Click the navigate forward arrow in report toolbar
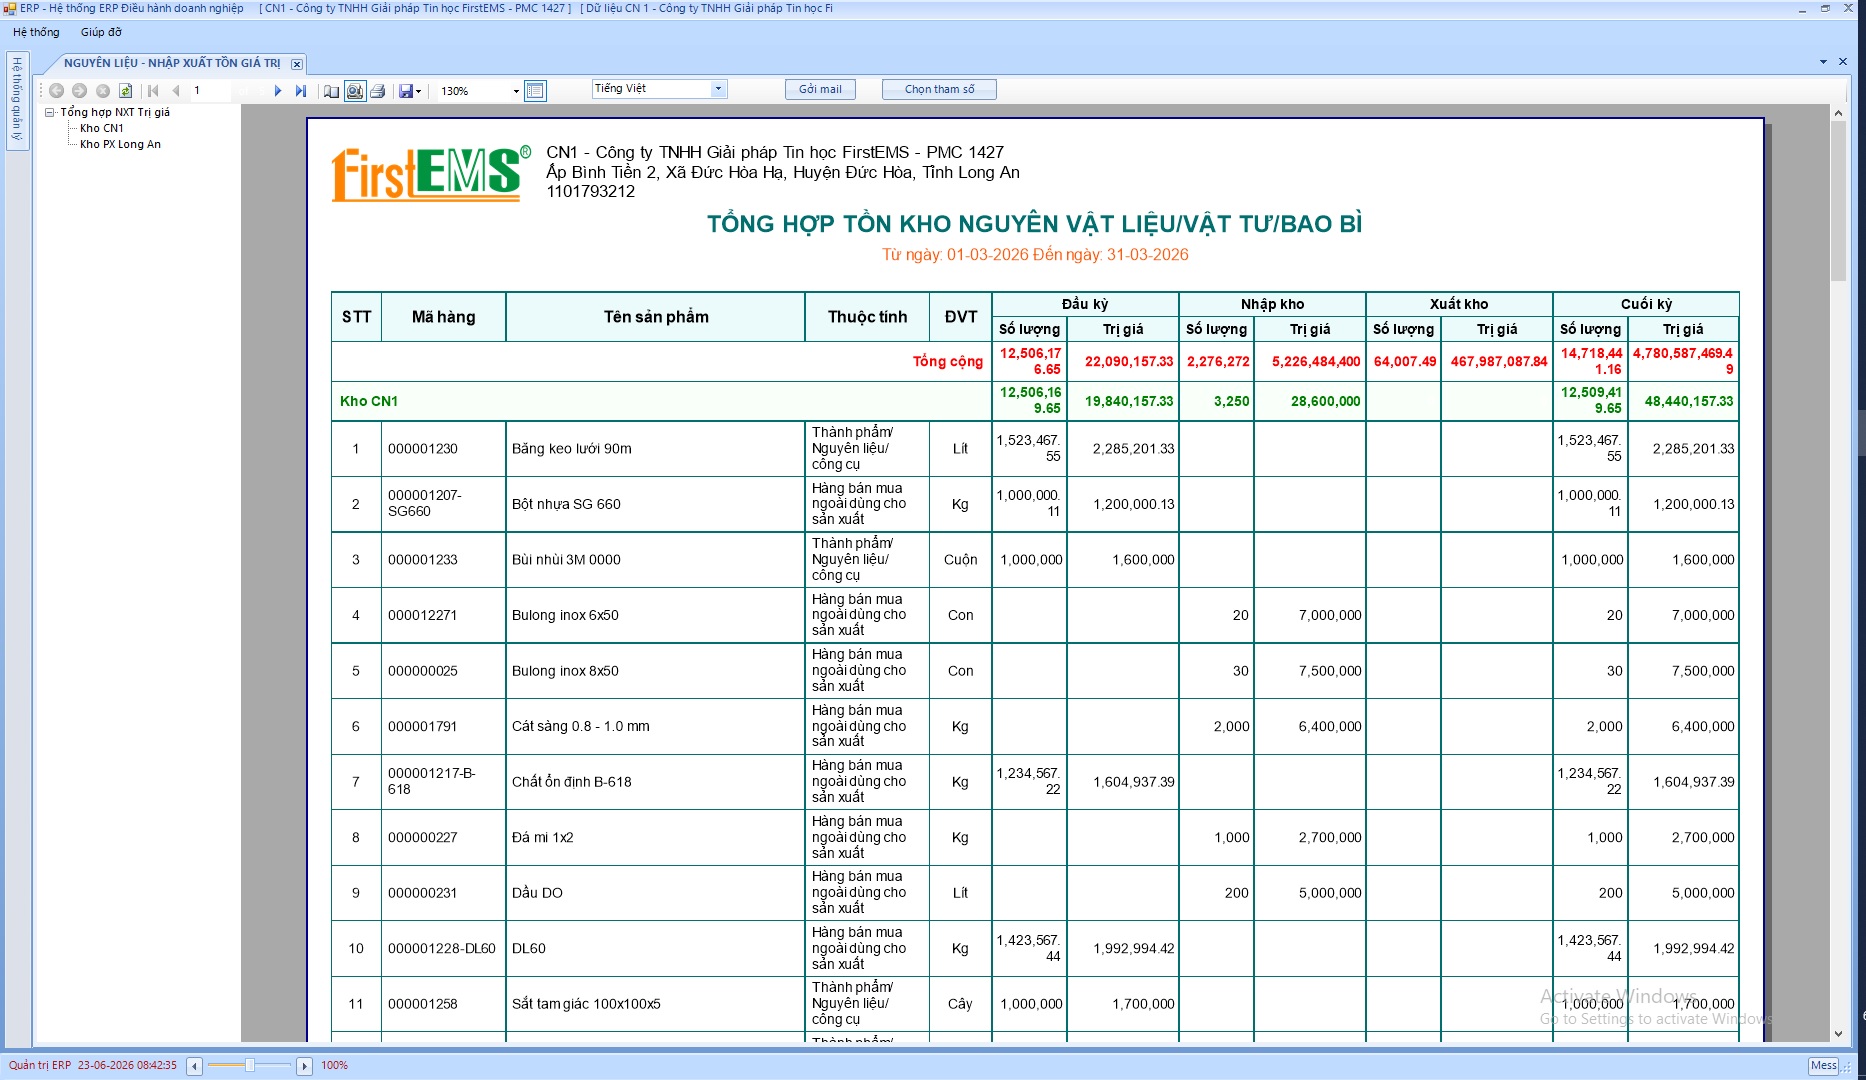Screen dimensions: 1866x1080 (80, 91)
